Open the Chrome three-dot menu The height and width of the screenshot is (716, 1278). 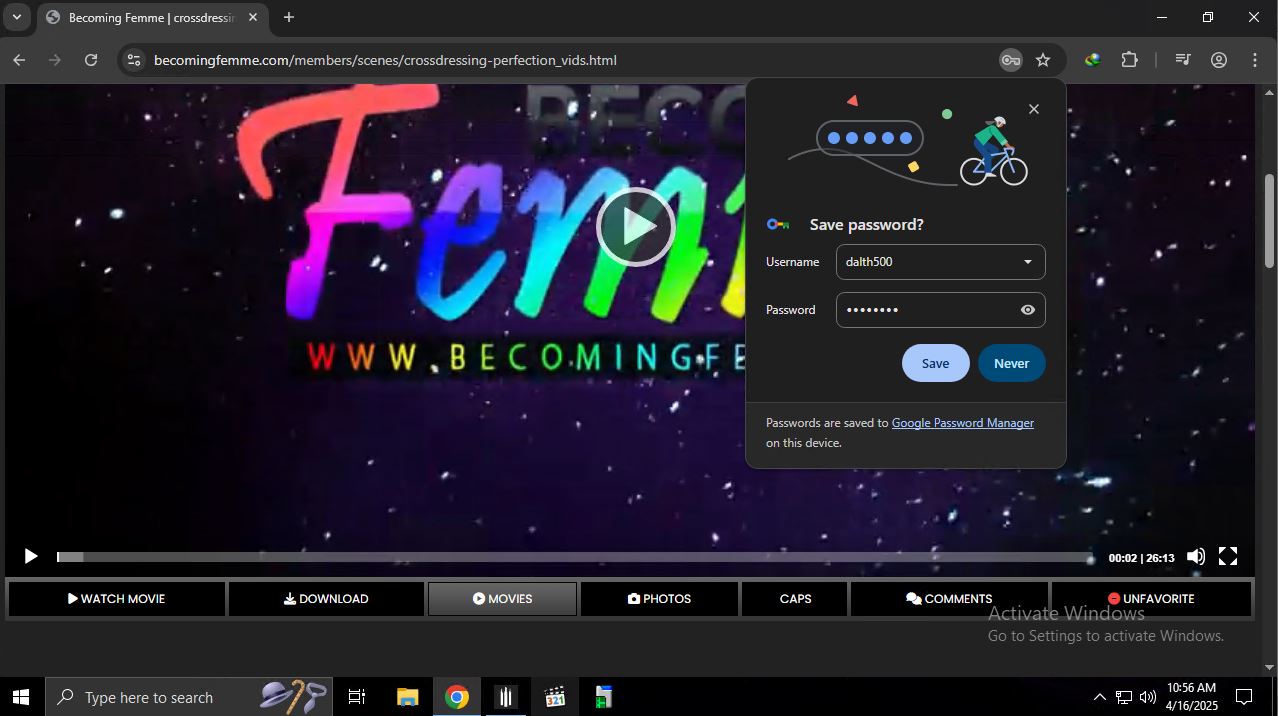pyautogui.click(x=1255, y=60)
